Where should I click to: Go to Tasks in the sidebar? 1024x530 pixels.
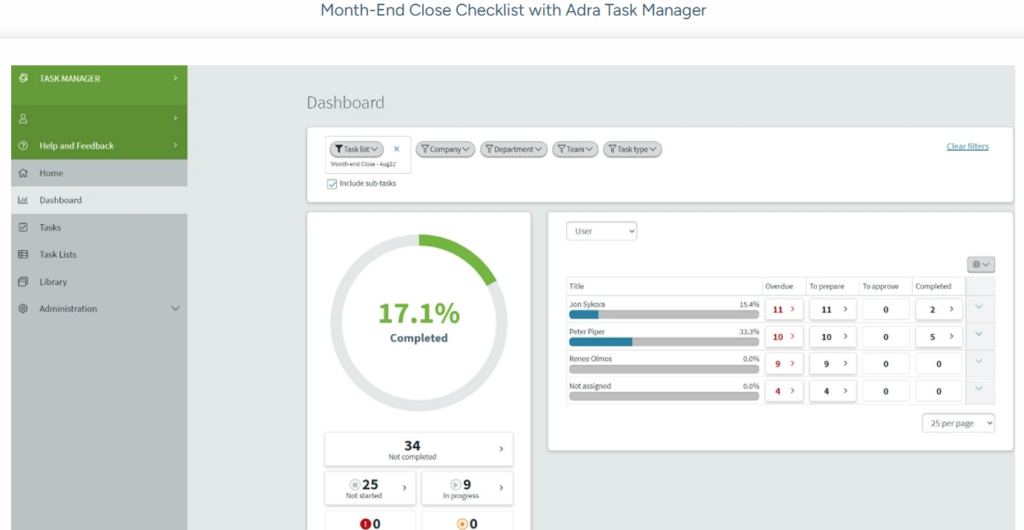pyautogui.click(x=50, y=228)
